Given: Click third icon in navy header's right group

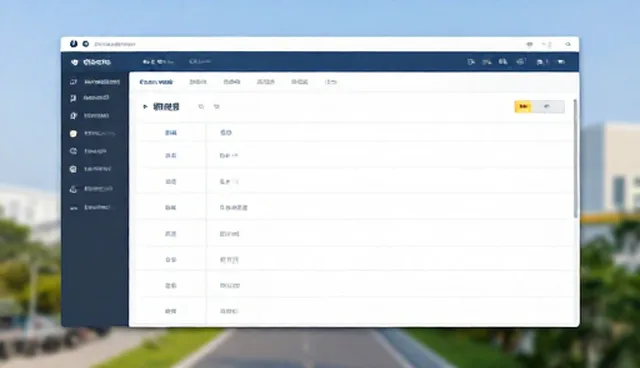Looking at the screenshot, I should click(503, 62).
